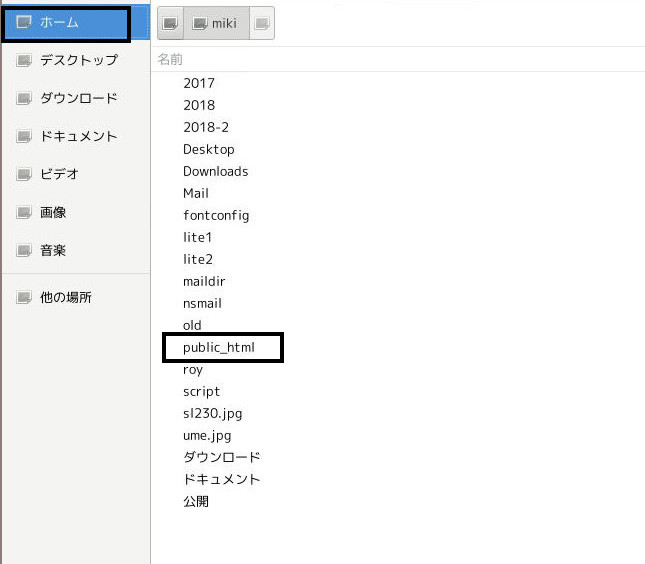Screen dimensions: 645x564
Task: Click the ダウンロード sidebar icon
Action: (x=24, y=98)
